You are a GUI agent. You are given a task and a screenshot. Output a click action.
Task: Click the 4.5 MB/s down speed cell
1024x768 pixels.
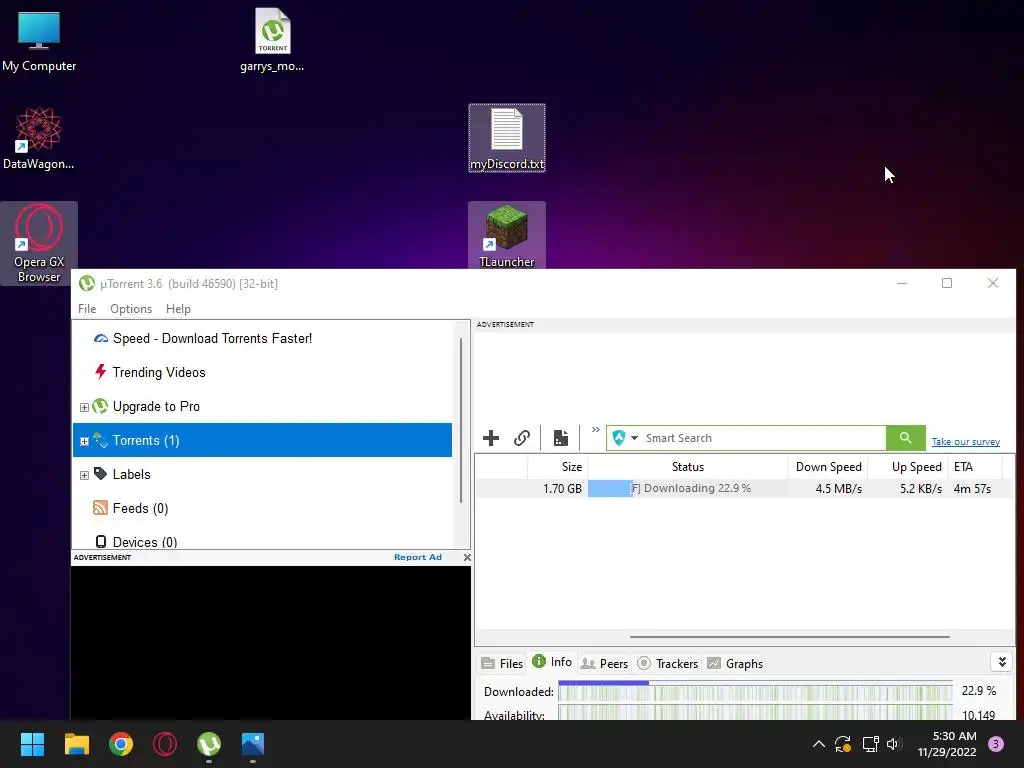(x=839, y=488)
